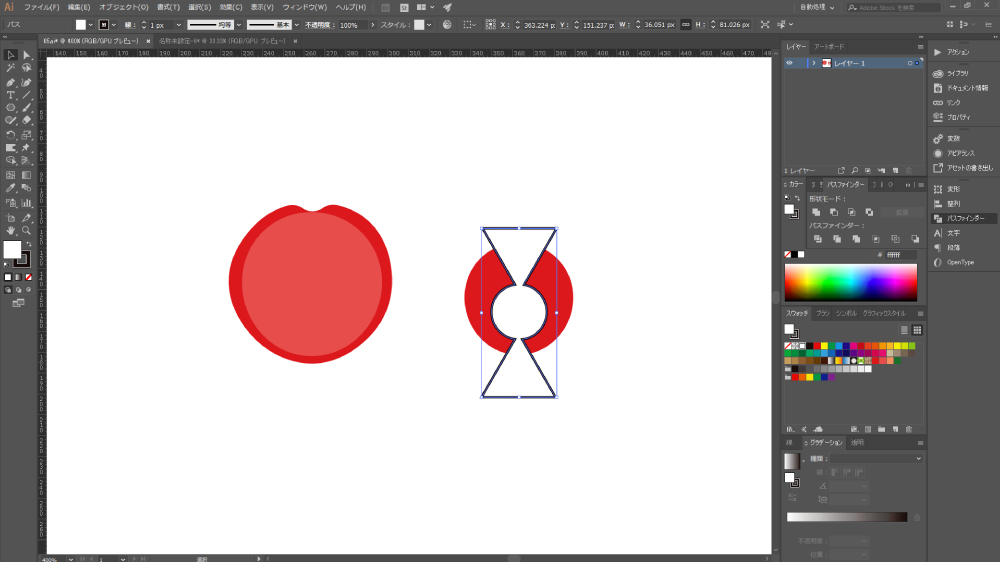Screen dimensions: 1000x562
Task: Select the Paintbrush tool
Action: pyautogui.click(x=26, y=108)
